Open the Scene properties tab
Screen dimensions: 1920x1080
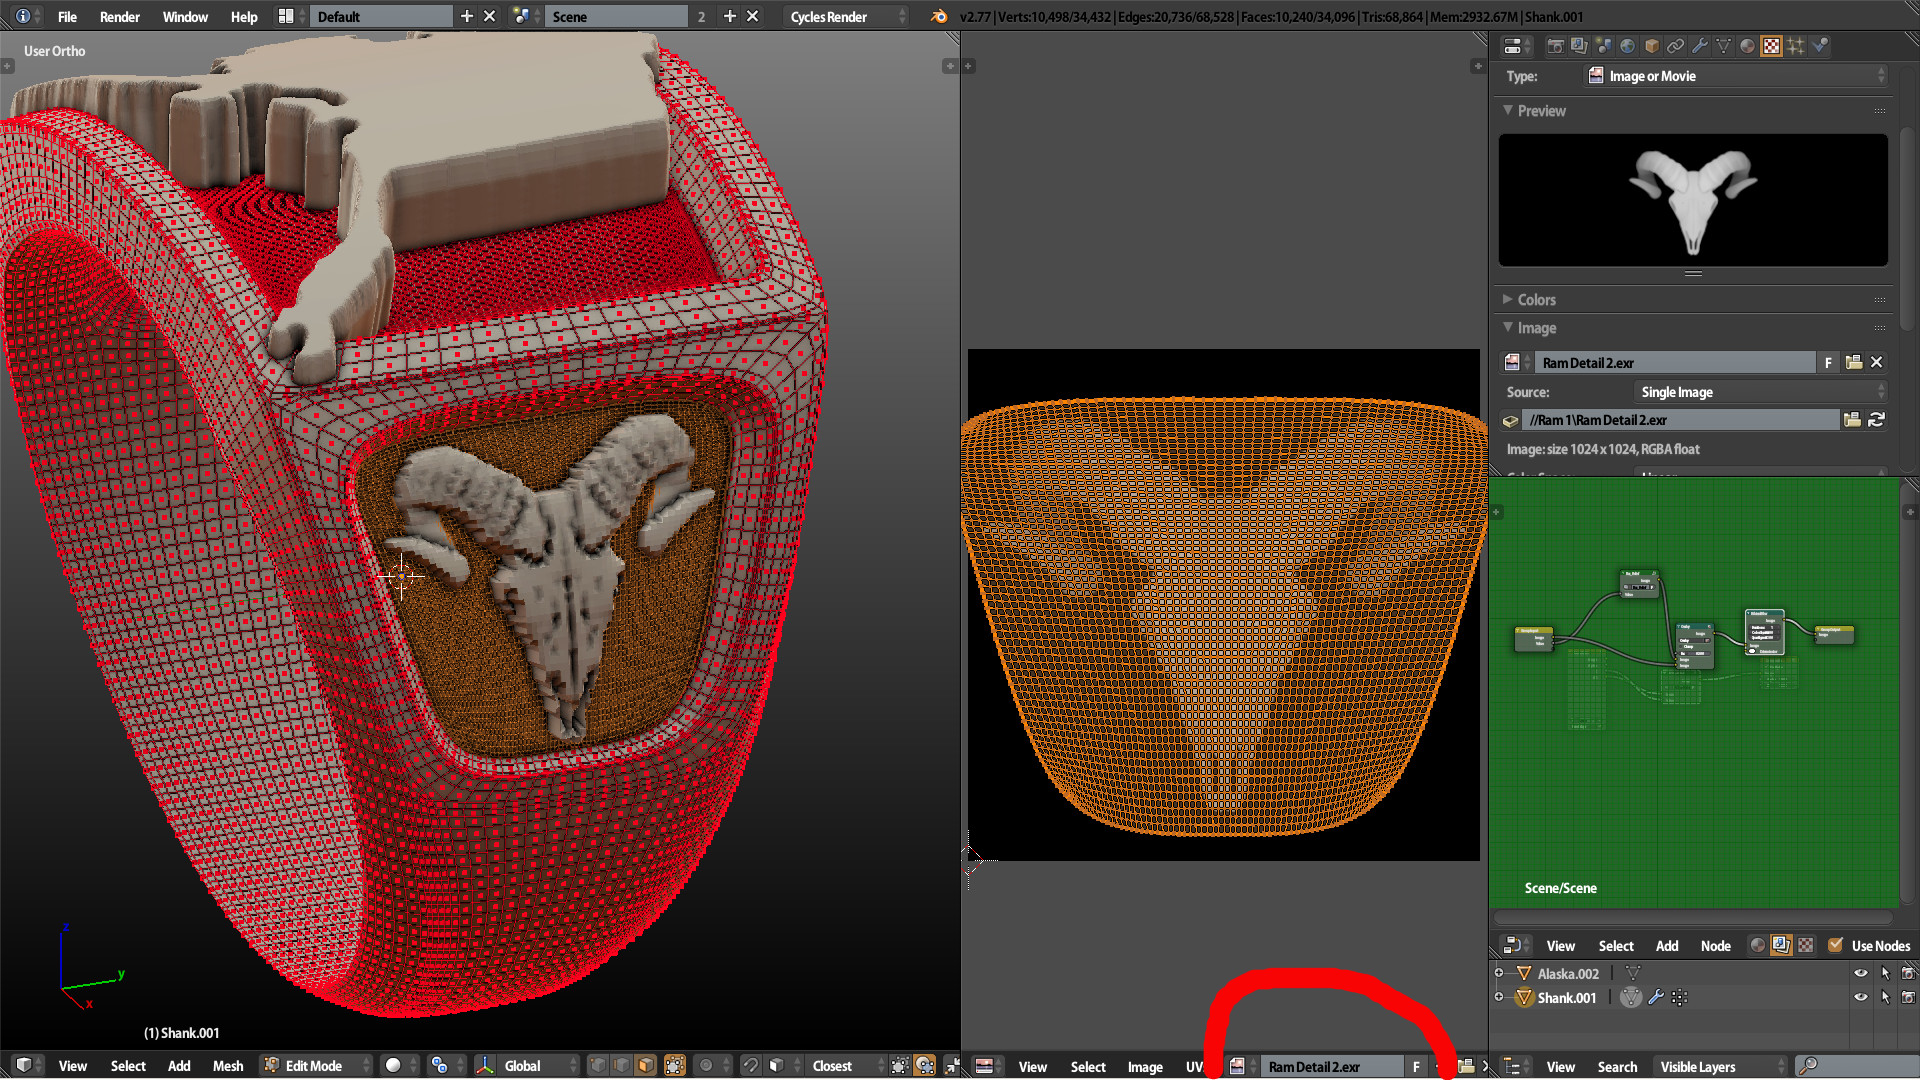(x=1603, y=46)
